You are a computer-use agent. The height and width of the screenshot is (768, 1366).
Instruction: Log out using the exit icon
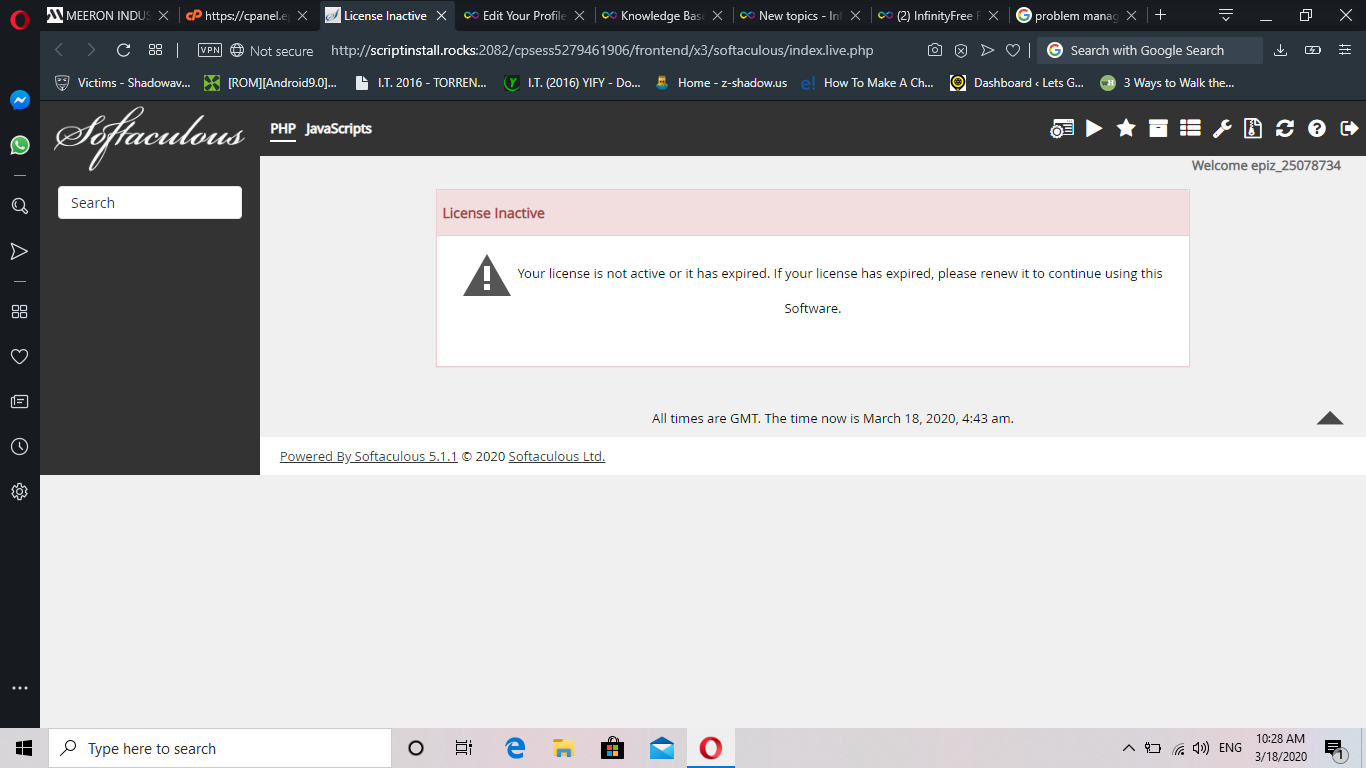pyautogui.click(x=1349, y=128)
